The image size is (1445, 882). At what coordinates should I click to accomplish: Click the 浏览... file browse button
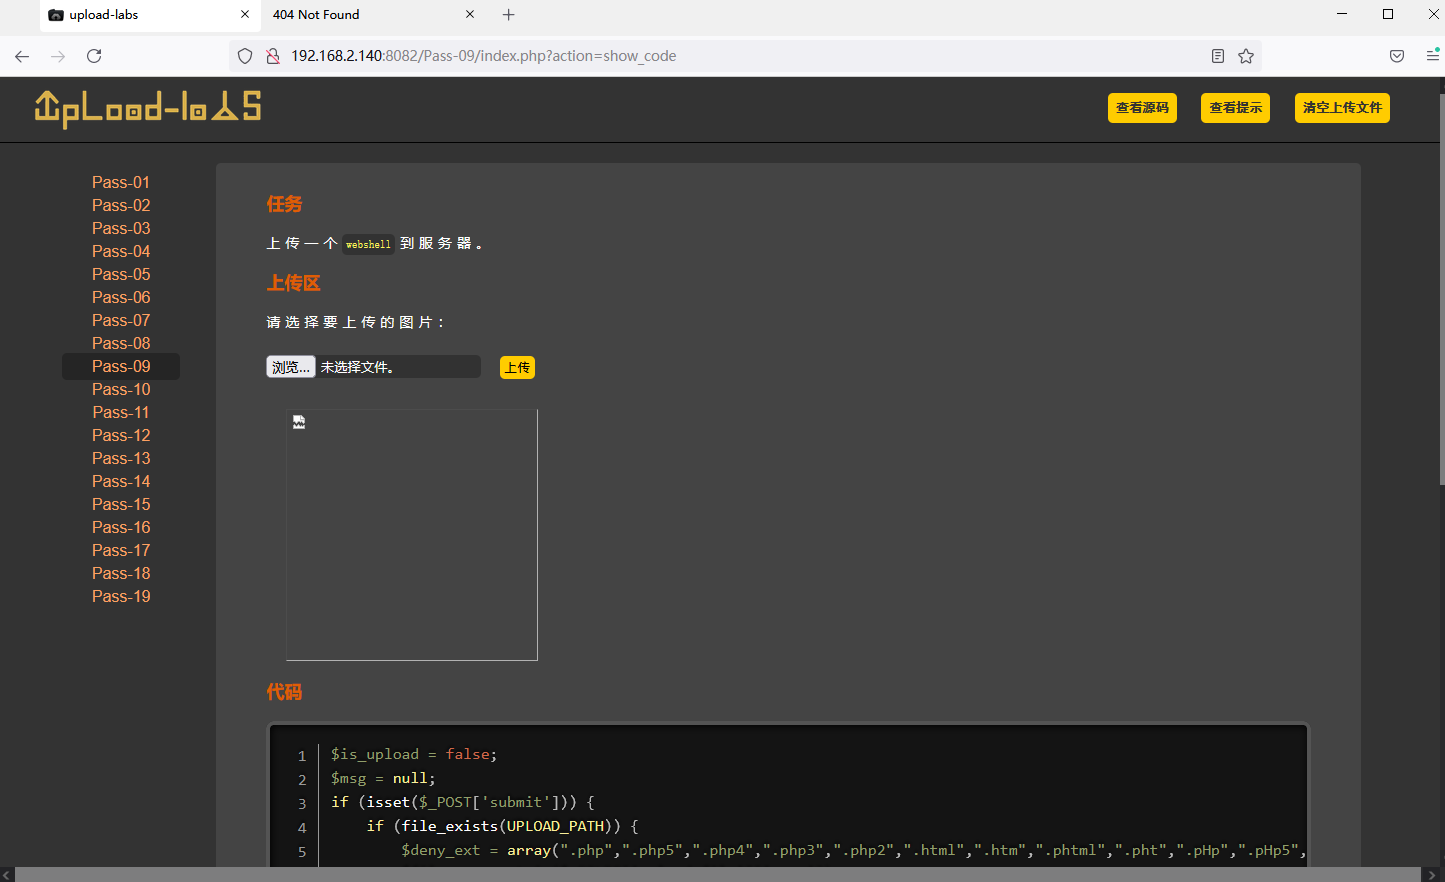coord(291,367)
